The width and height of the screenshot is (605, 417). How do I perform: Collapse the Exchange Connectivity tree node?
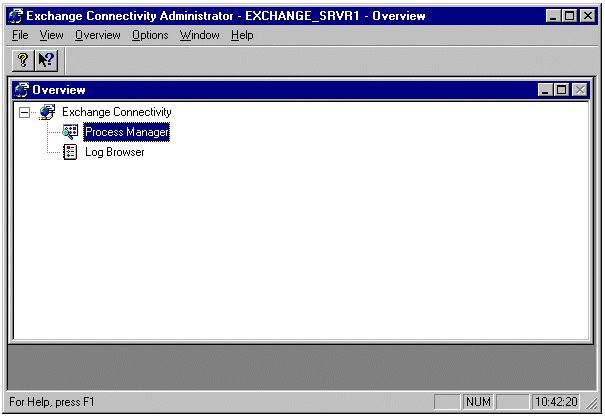point(25,112)
